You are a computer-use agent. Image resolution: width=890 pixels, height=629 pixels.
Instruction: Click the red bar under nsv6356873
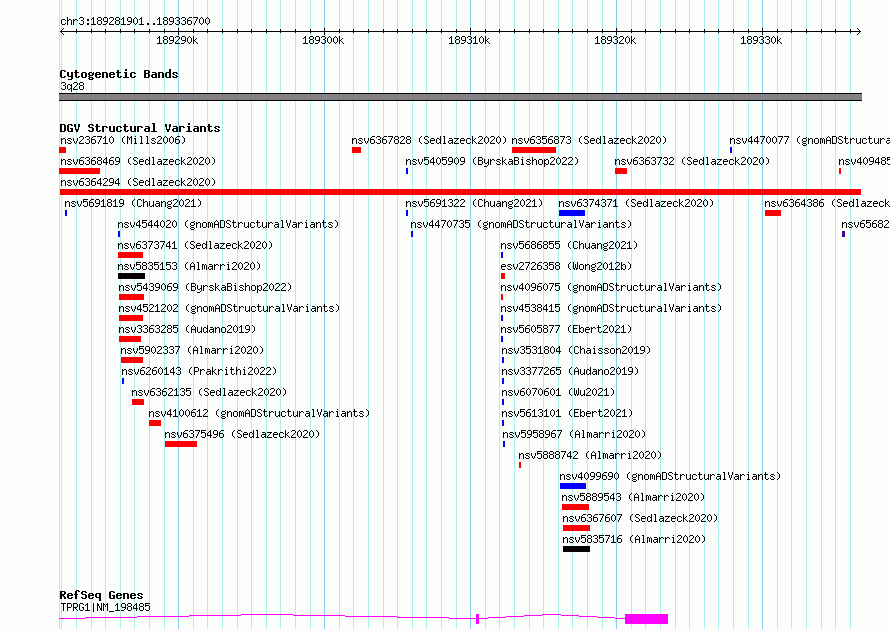click(534, 150)
